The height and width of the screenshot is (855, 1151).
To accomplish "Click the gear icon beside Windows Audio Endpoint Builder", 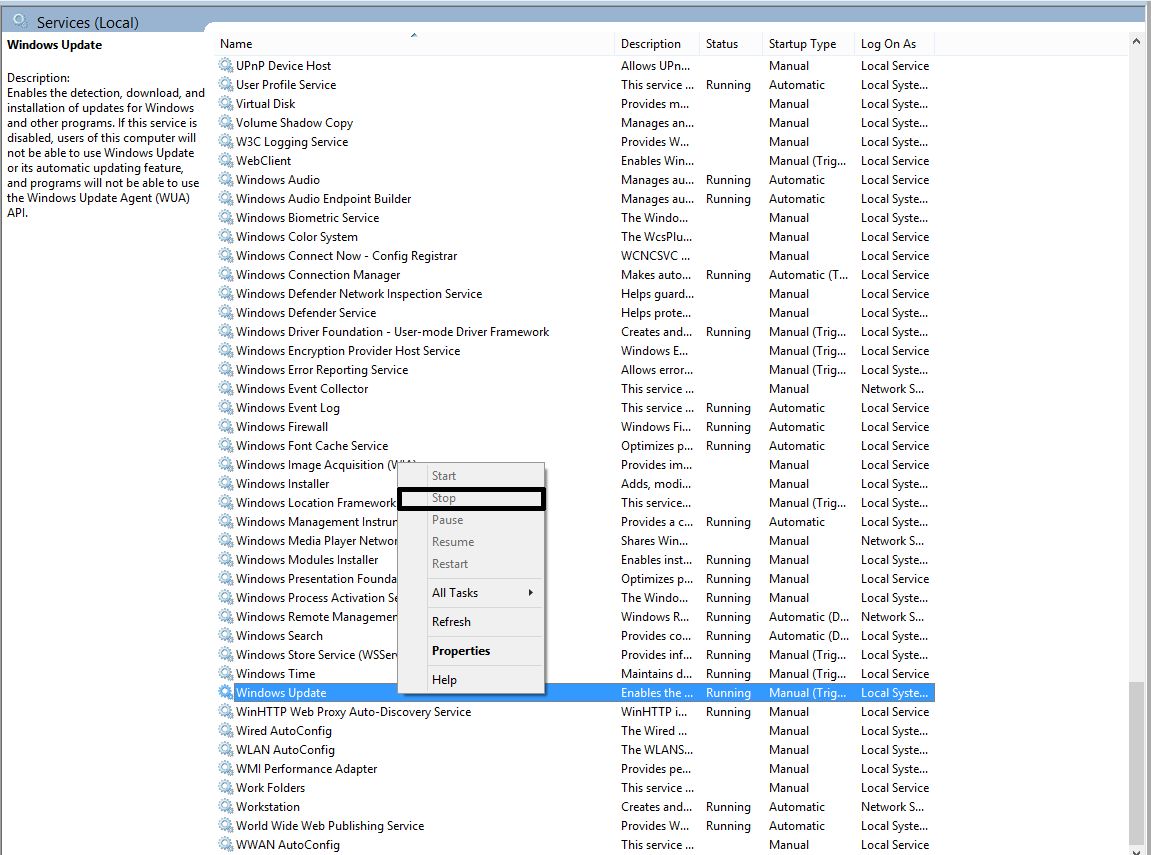I will [x=225, y=198].
